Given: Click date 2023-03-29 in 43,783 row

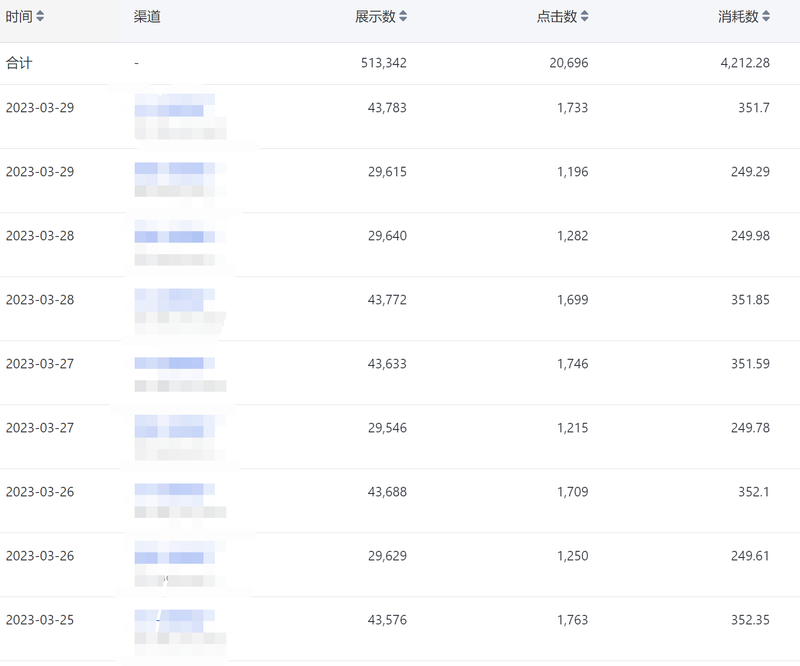Looking at the screenshot, I should tap(40, 108).
